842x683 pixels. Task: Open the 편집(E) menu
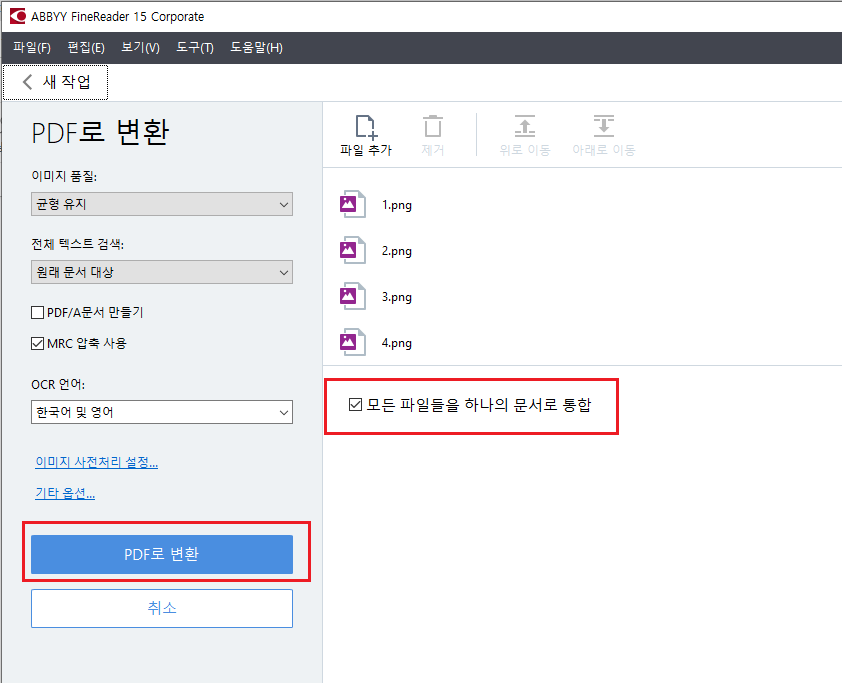86,48
